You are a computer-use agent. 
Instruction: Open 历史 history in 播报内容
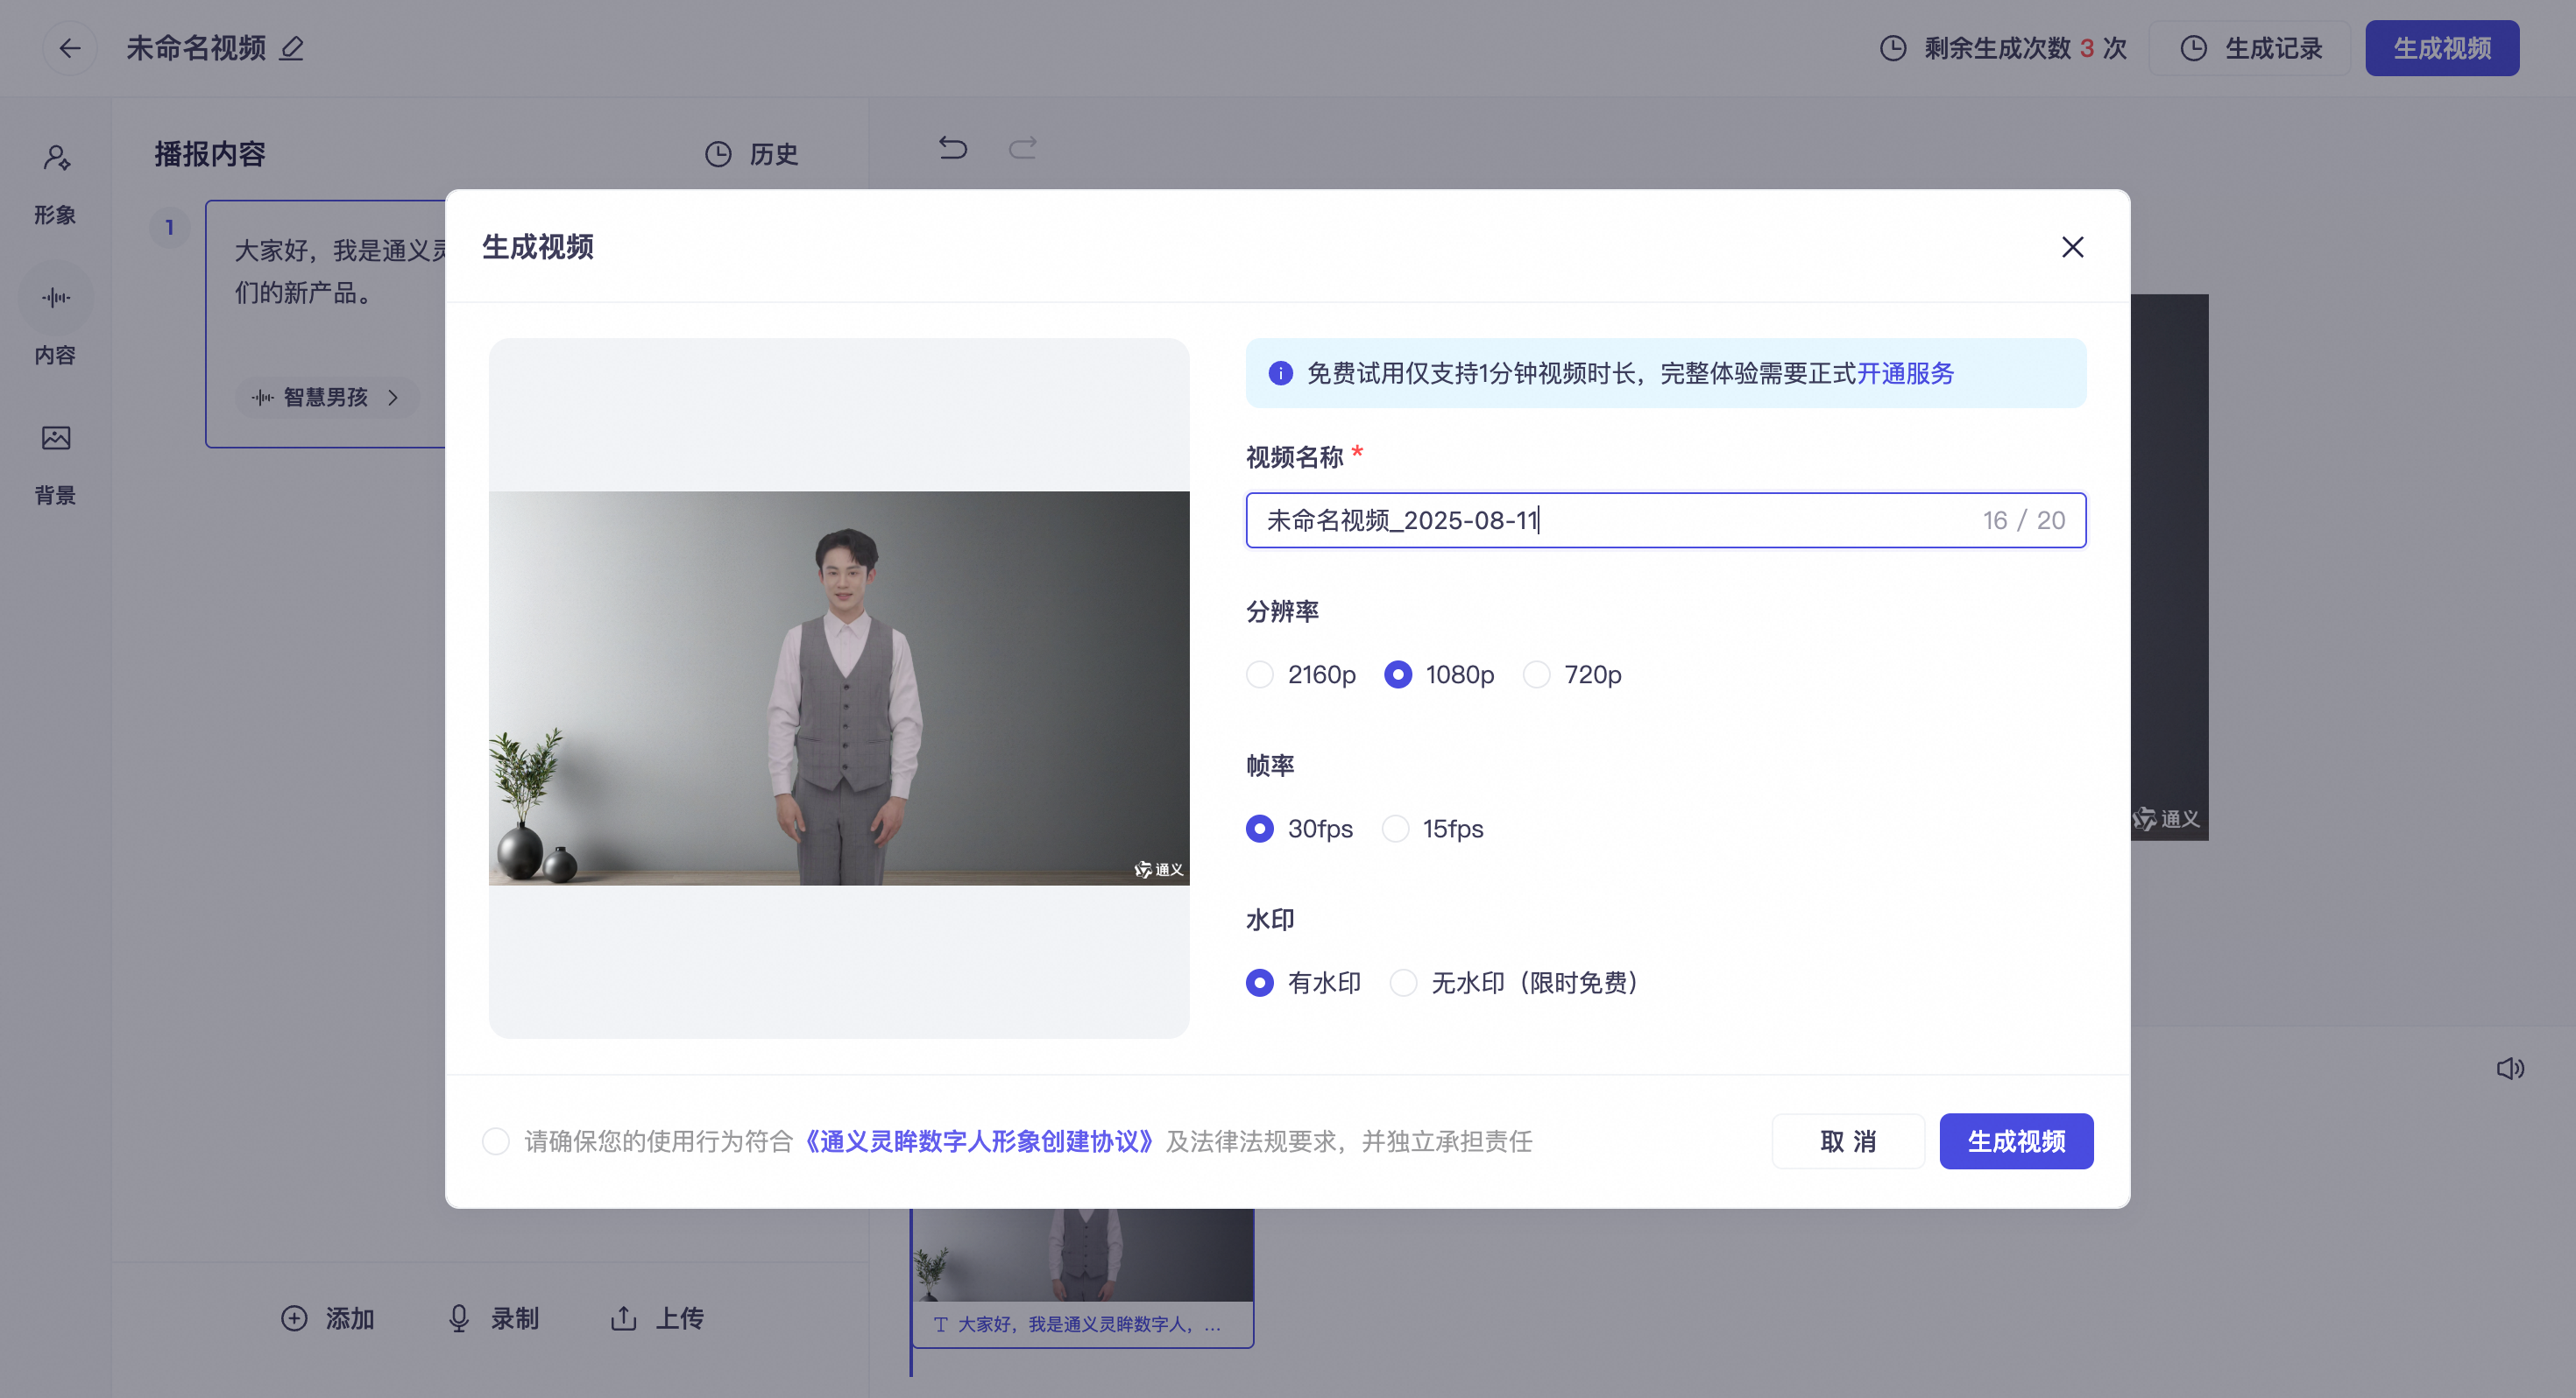(752, 154)
